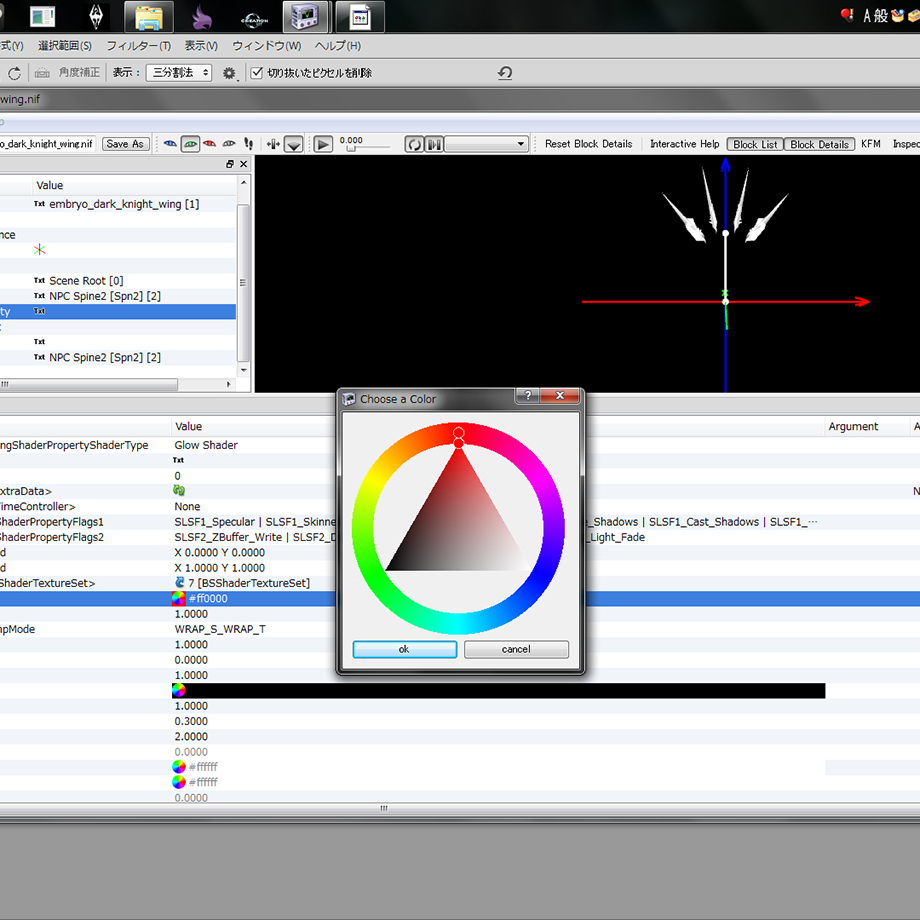
Task: Open the フィルター(T) menu
Action: click(x=138, y=46)
